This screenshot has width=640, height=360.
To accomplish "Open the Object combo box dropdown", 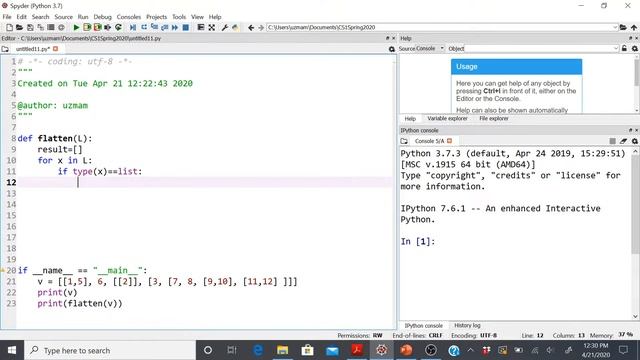I will click(616, 49).
